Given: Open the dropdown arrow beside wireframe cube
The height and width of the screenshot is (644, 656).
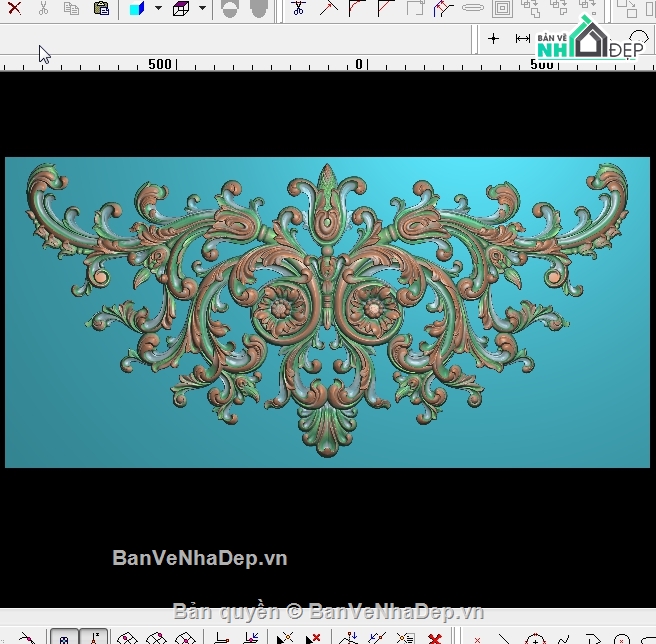Looking at the screenshot, I should [x=202, y=9].
